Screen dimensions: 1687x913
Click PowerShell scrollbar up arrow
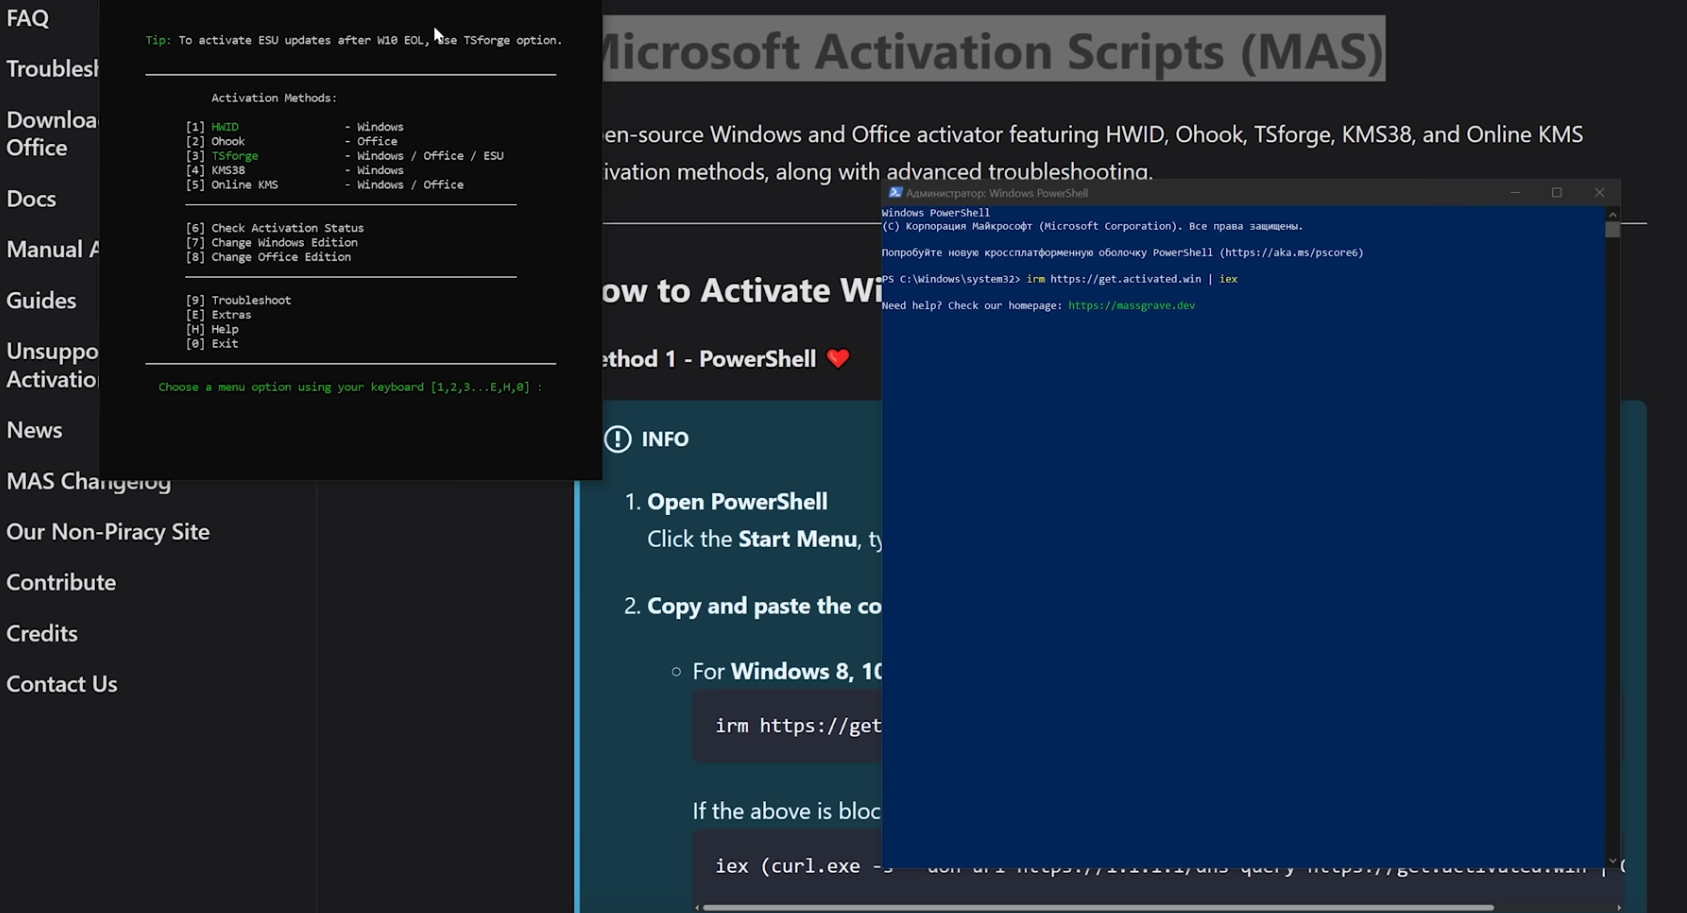click(x=1612, y=214)
